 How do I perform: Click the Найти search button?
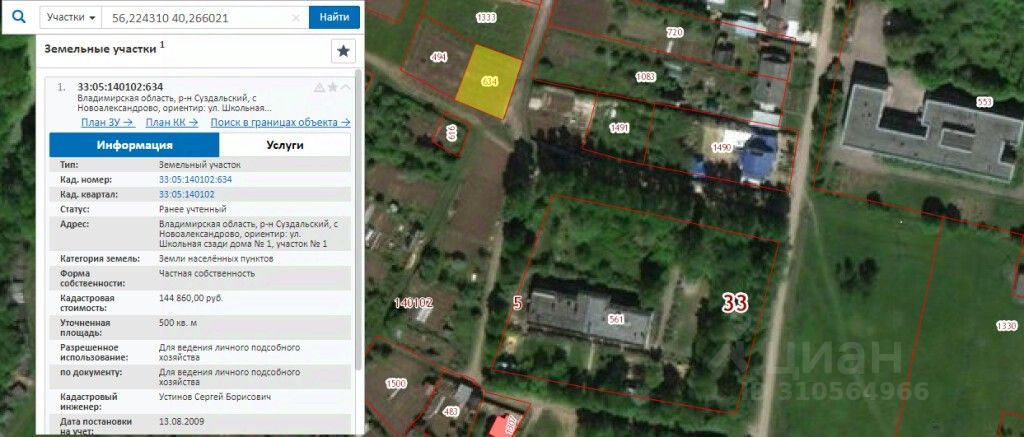tap(334, 18)
